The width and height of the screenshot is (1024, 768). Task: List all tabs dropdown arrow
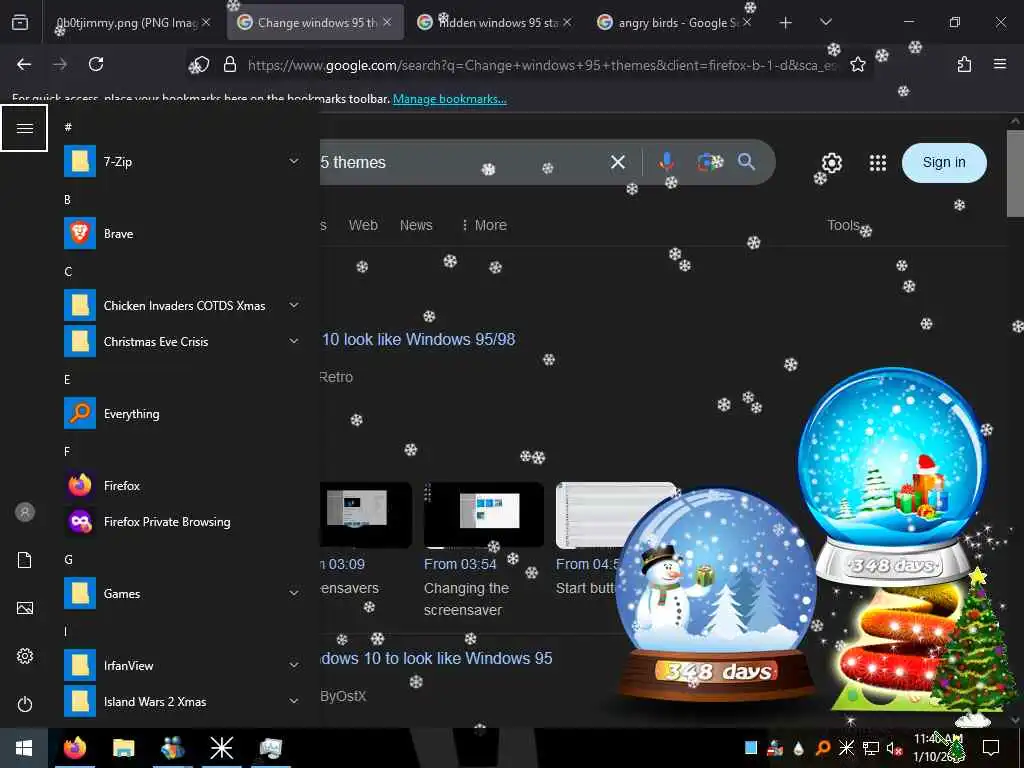tap(825, 22)
